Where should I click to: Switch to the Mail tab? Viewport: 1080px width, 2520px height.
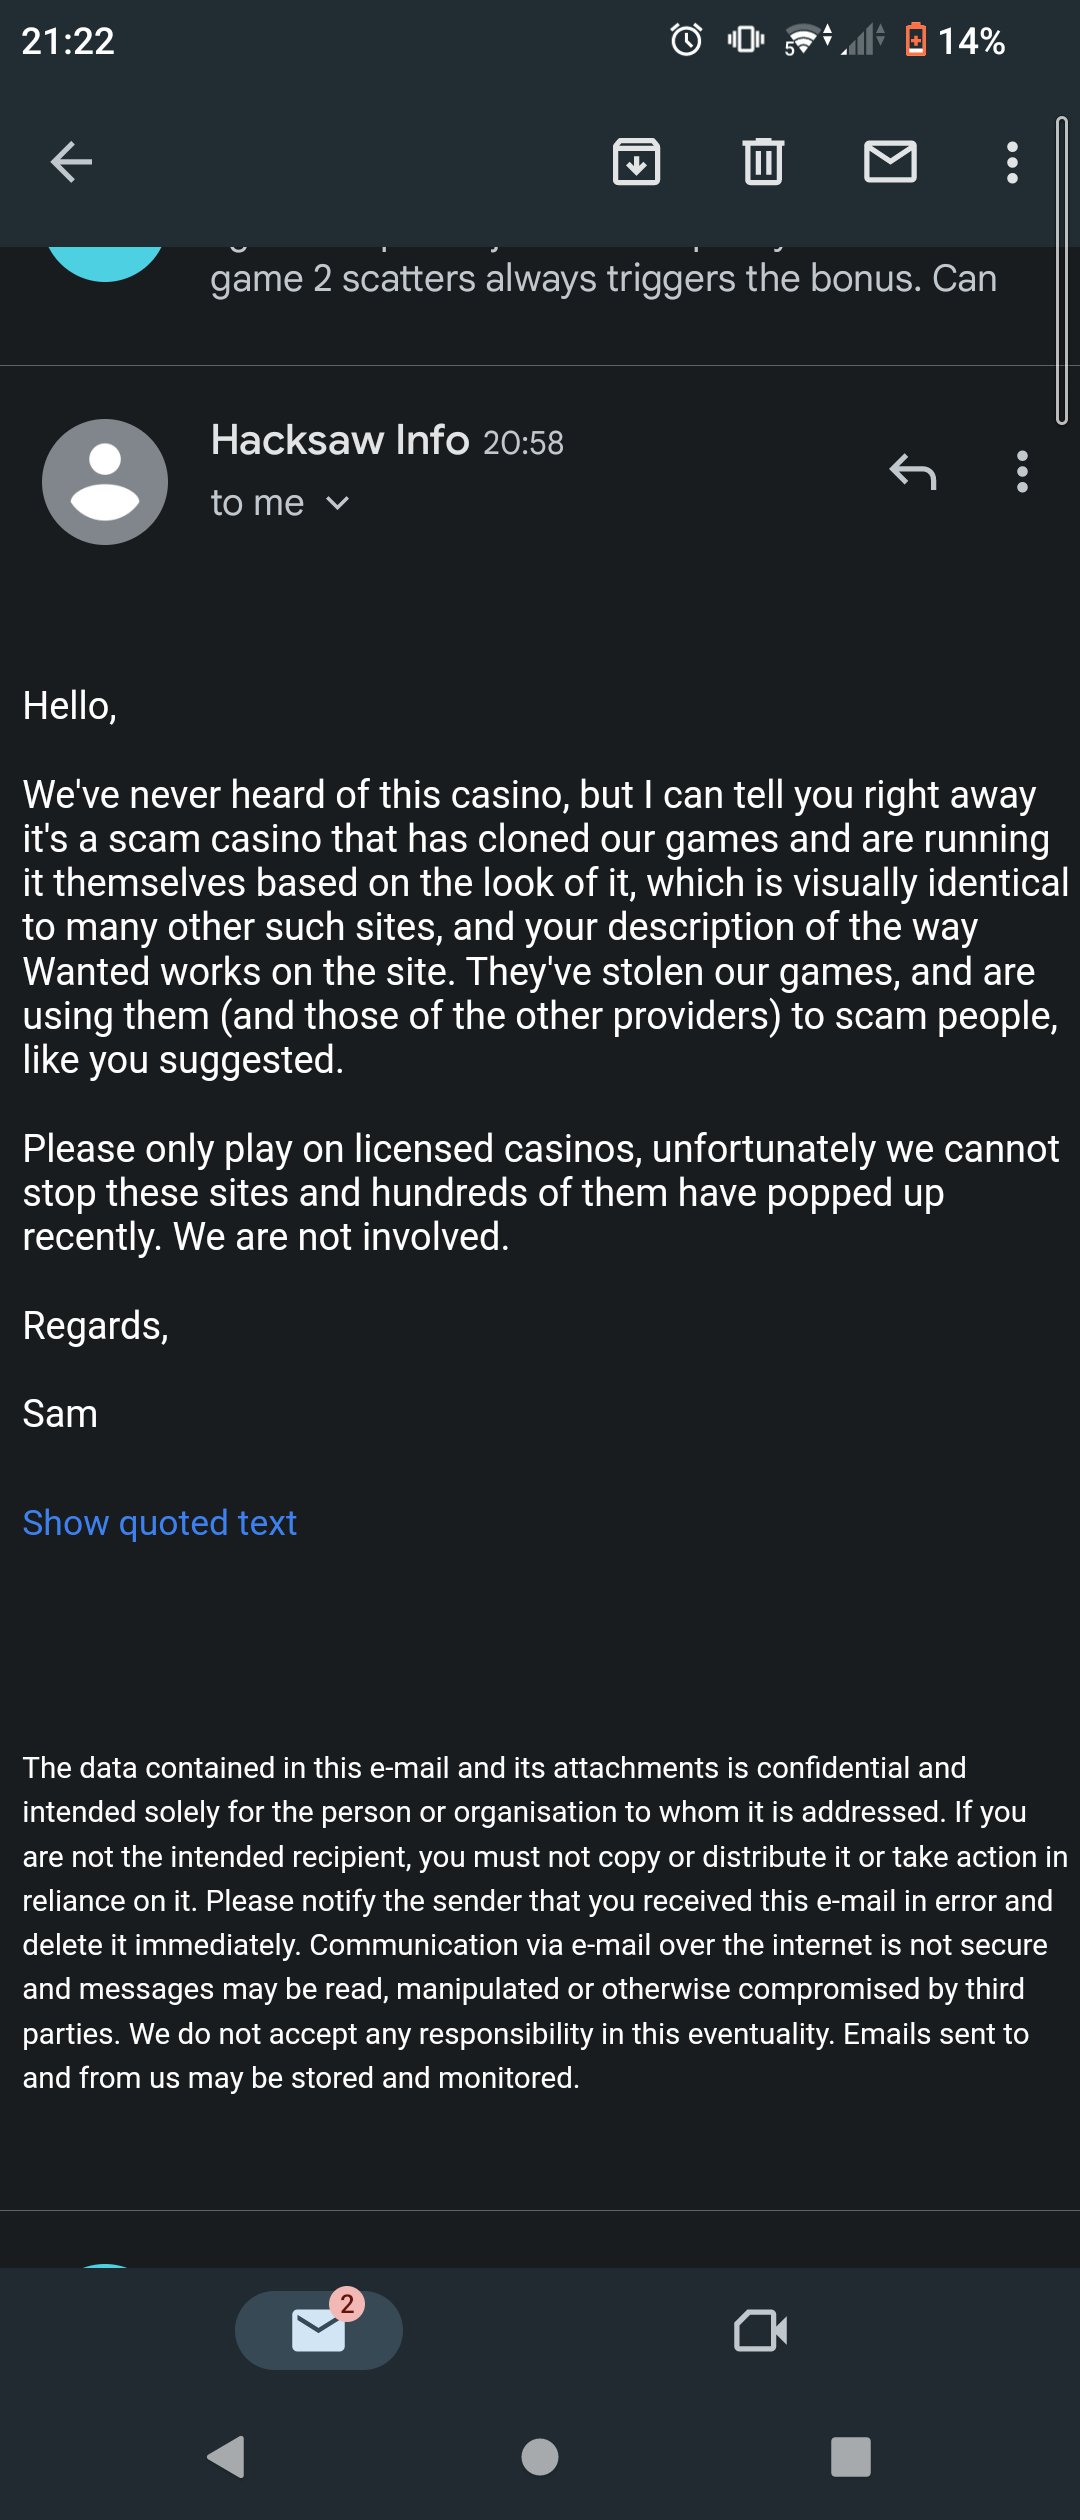pyautogui.click(x=318, y=2330)
